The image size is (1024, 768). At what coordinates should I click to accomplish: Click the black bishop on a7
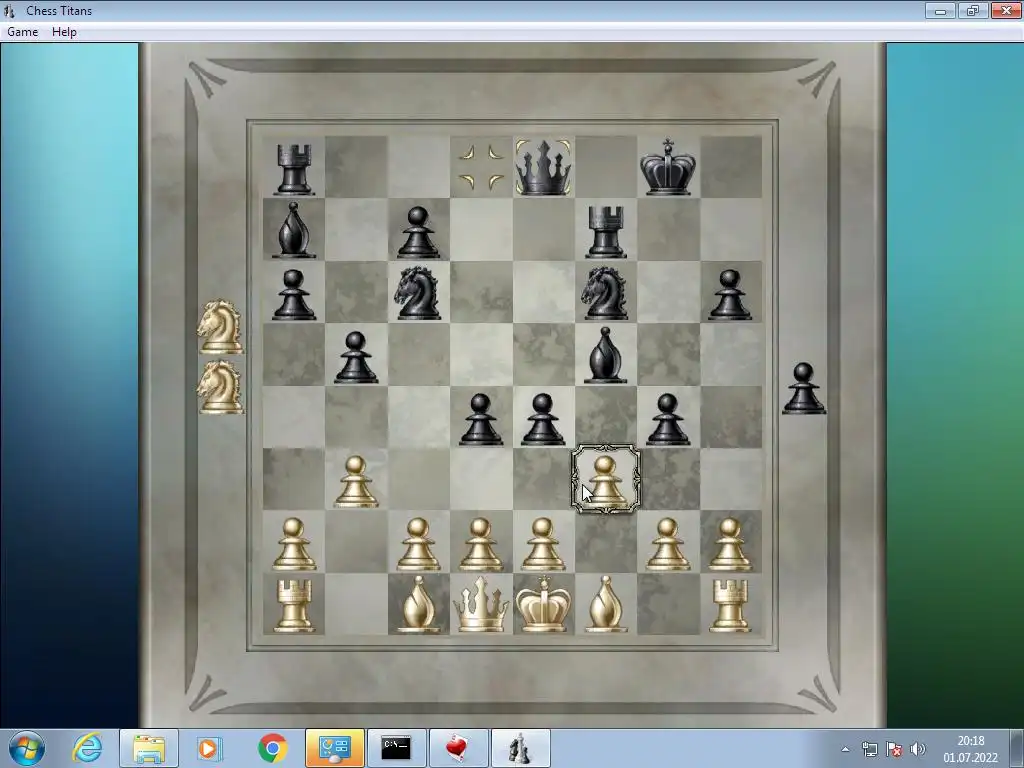coord(294,230)
